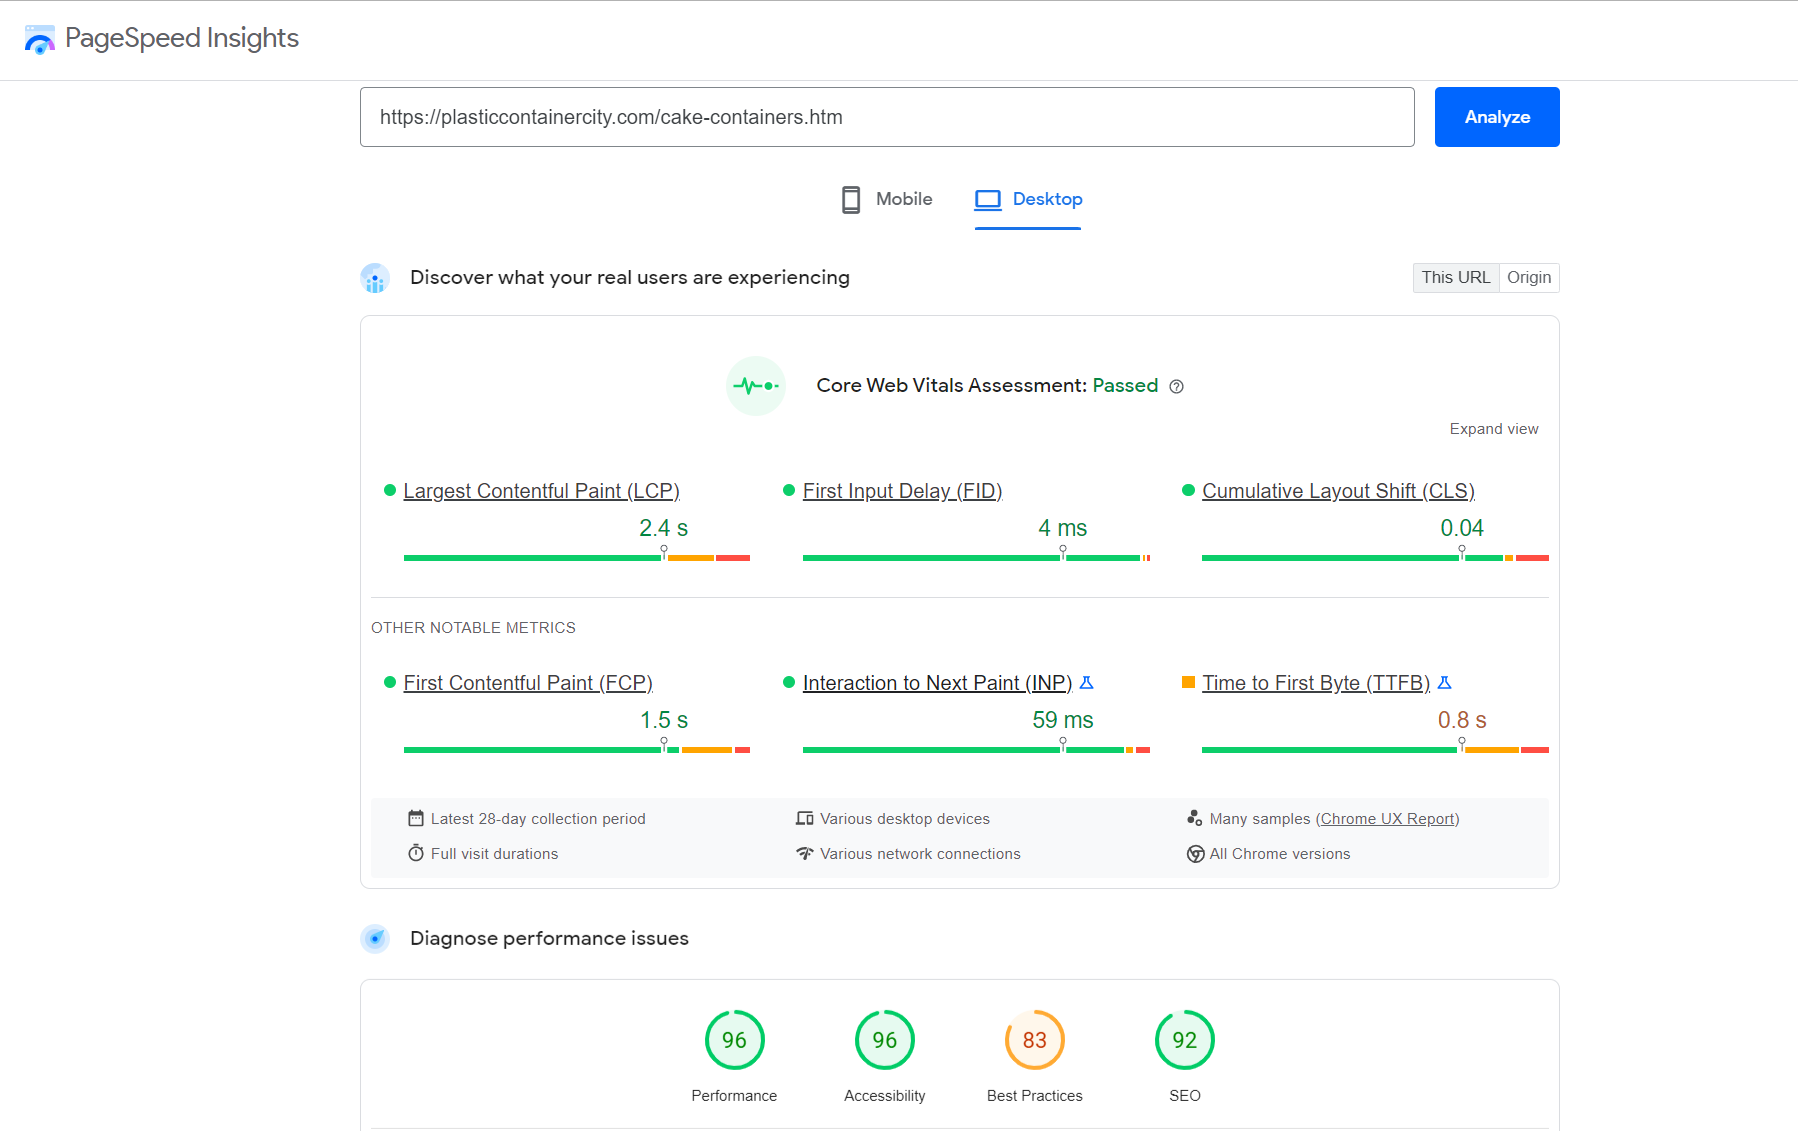Click the green FCP status dot
This screenshot has width=1798, height=1131.
coord(390,682)
